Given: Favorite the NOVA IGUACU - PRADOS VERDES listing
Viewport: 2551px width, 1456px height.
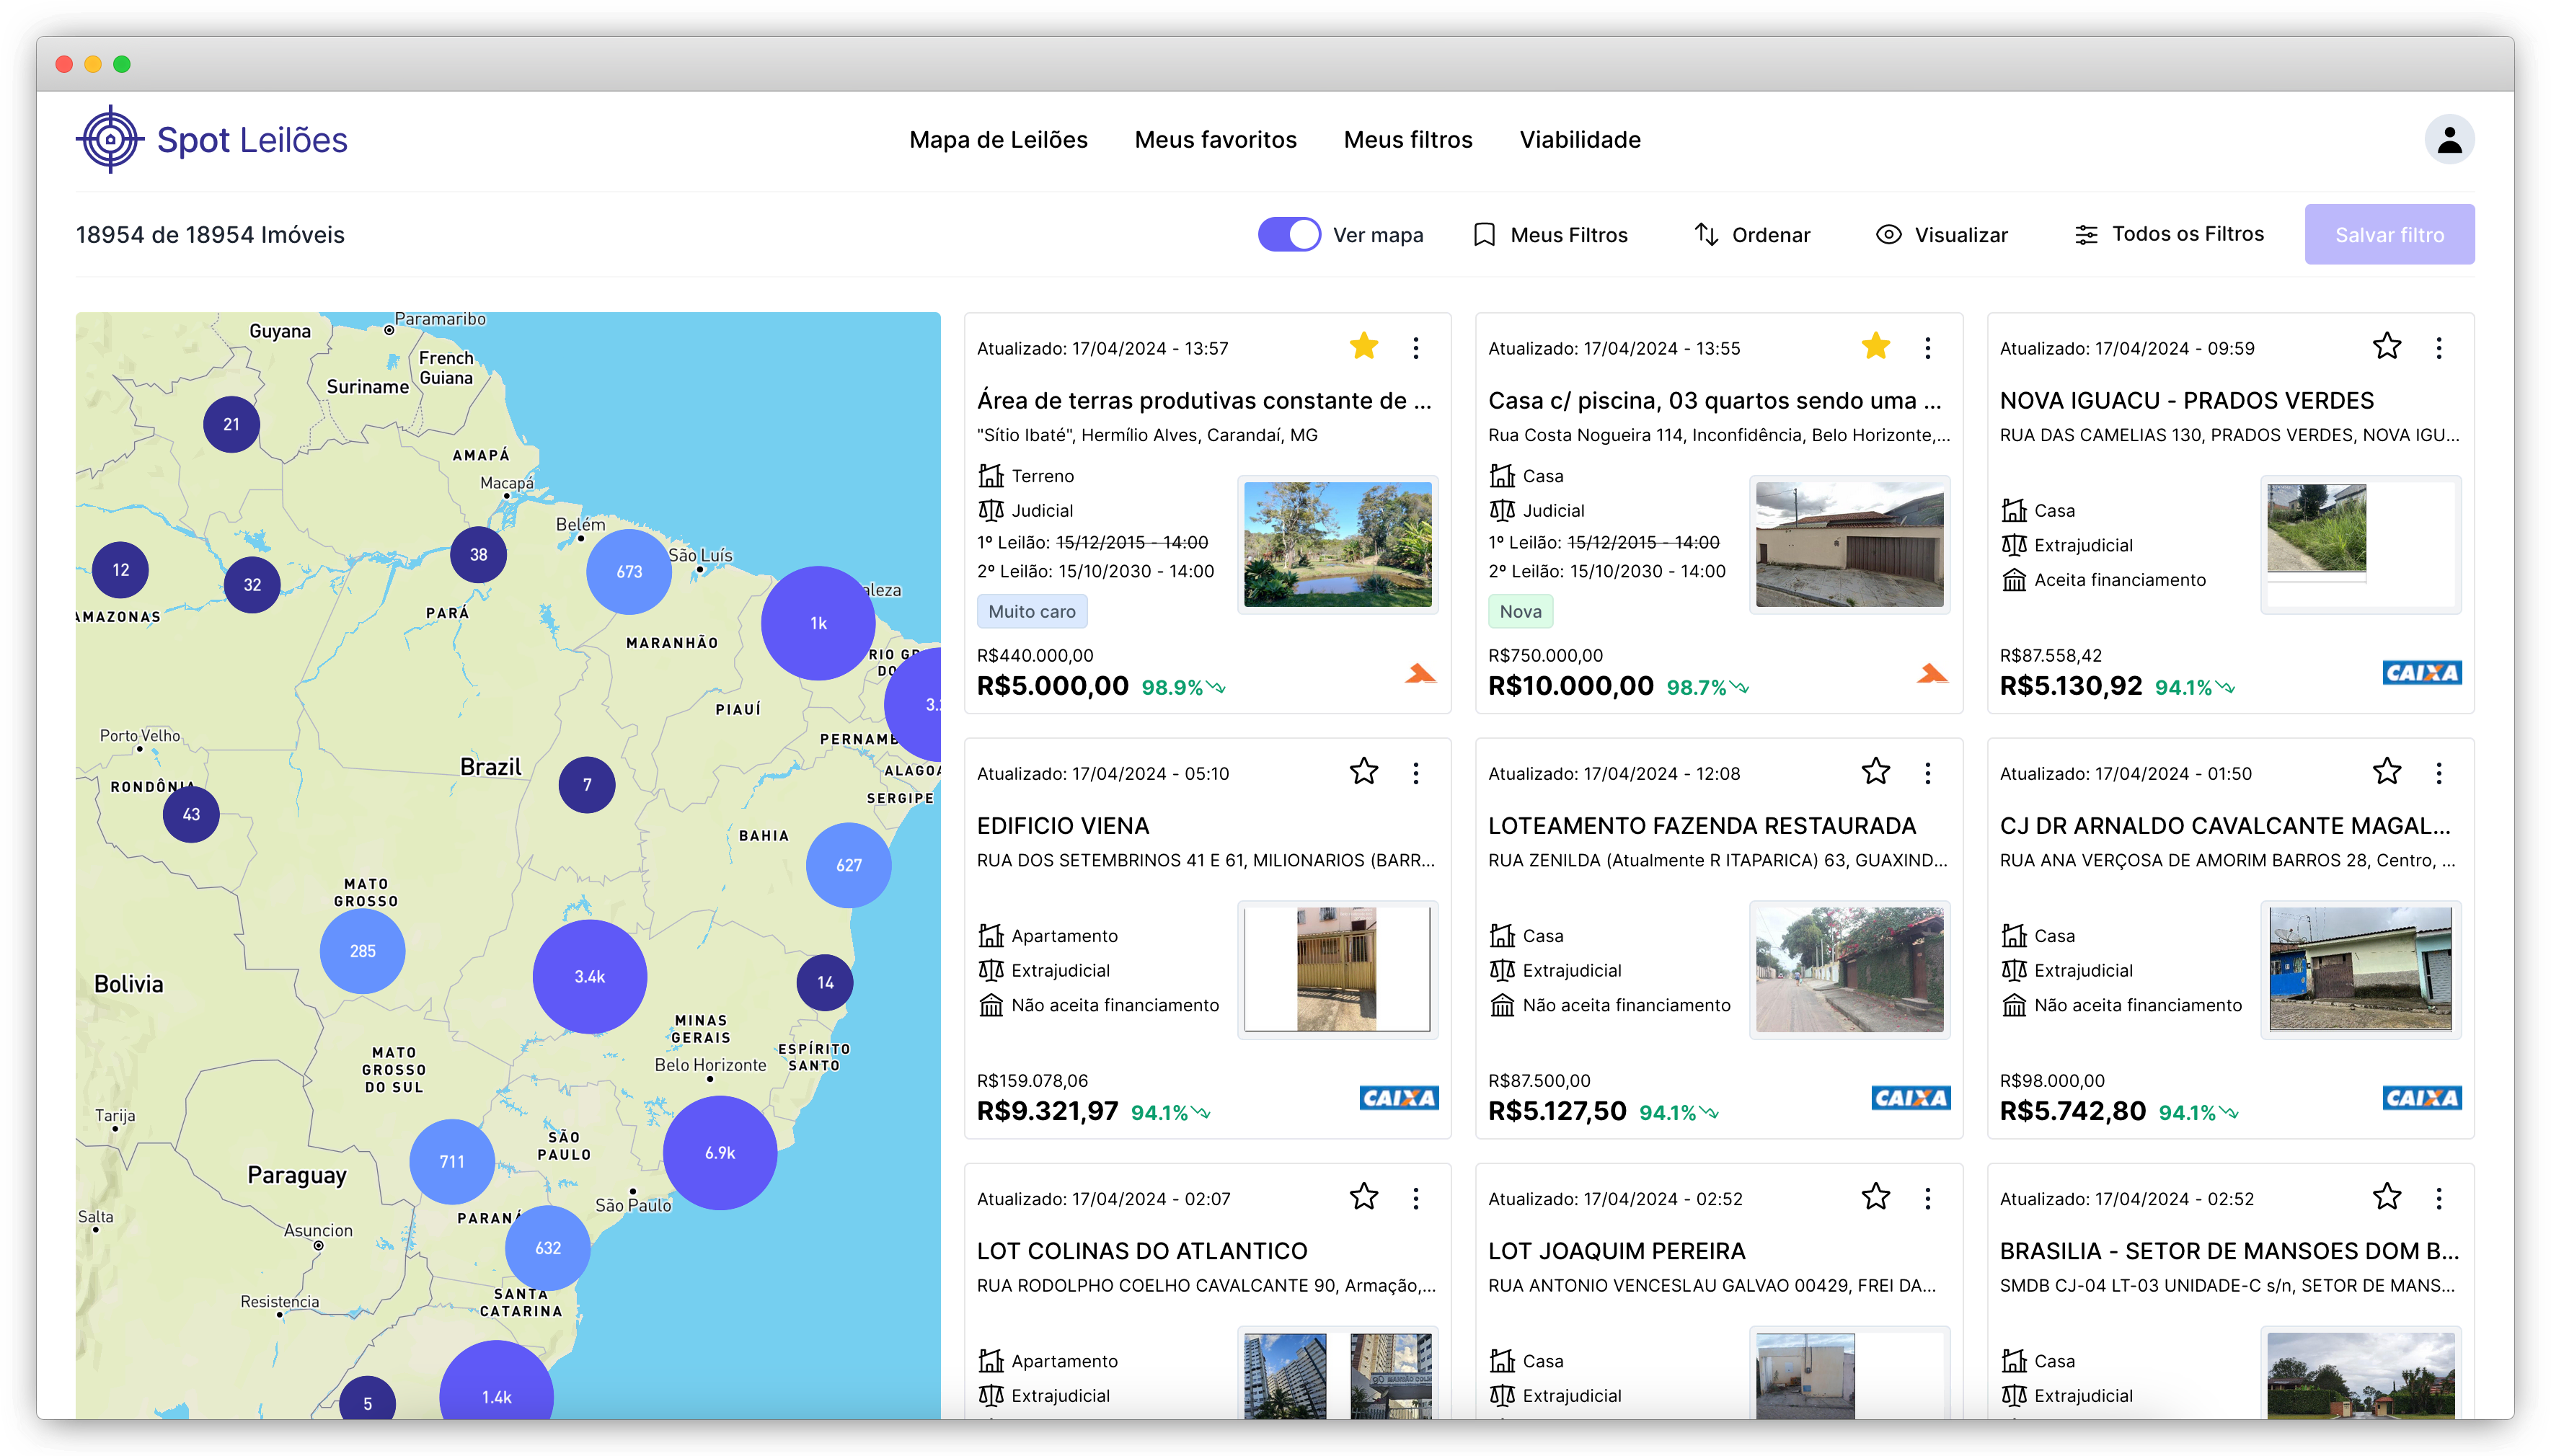Looking at the screenshot, I should [2386, 346].
